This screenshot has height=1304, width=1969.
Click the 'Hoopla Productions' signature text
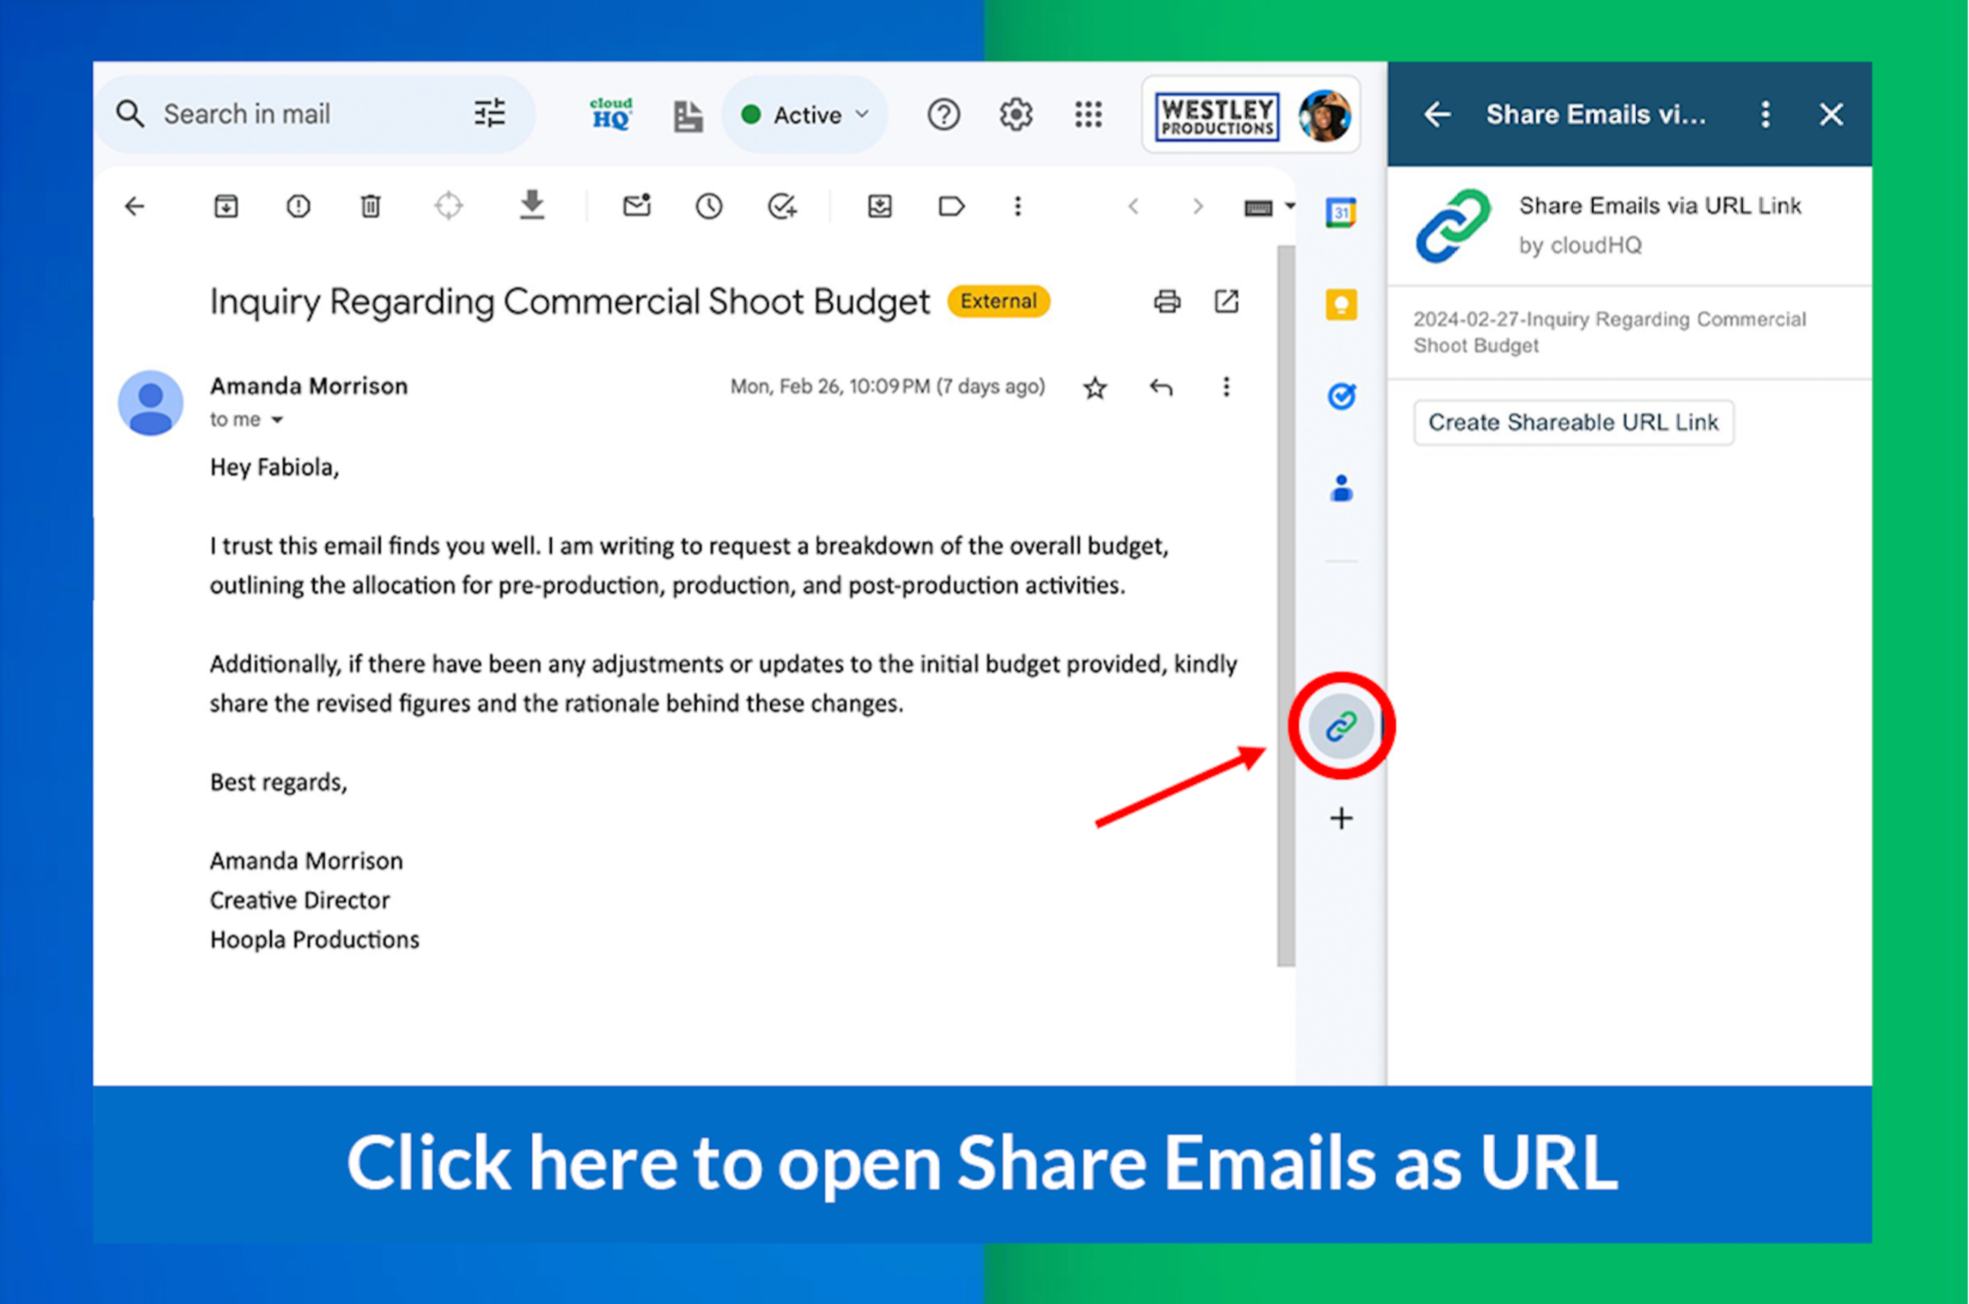(314, 940)
